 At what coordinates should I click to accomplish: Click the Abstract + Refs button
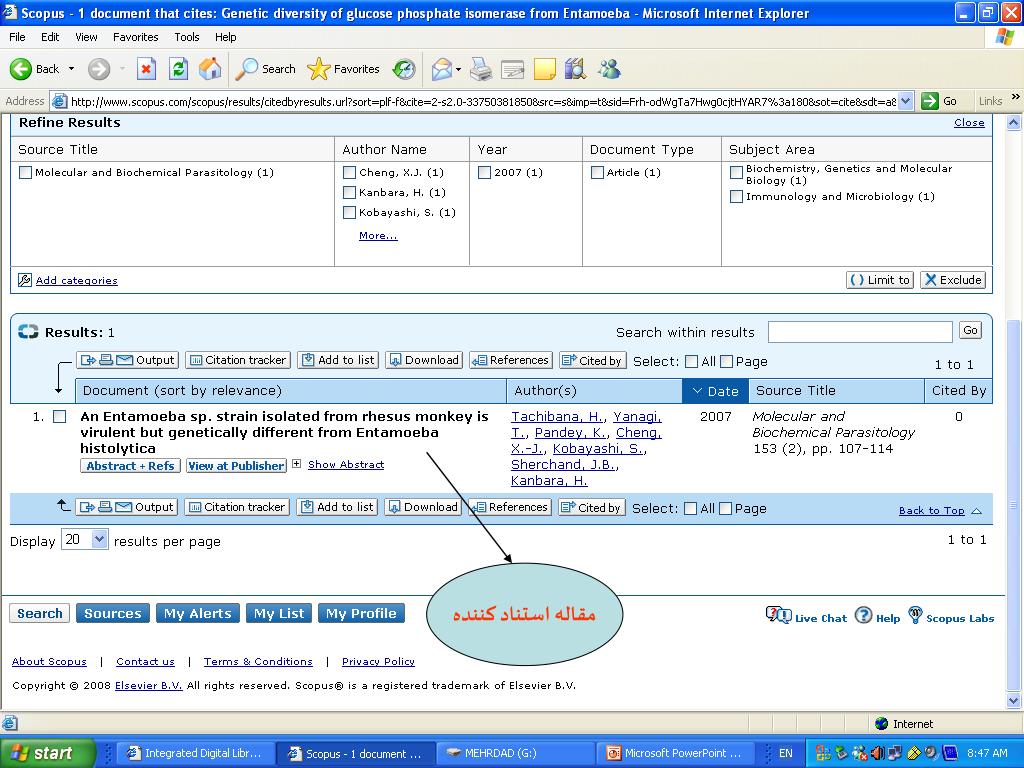click(x=130, y=466)
